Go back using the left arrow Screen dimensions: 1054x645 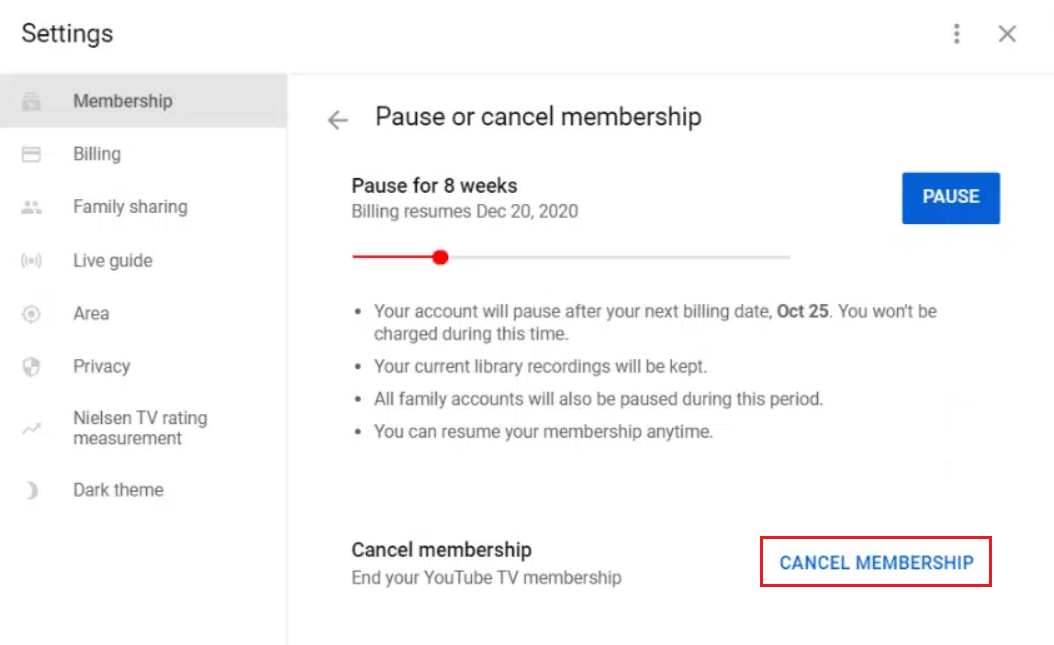(338, 120)
